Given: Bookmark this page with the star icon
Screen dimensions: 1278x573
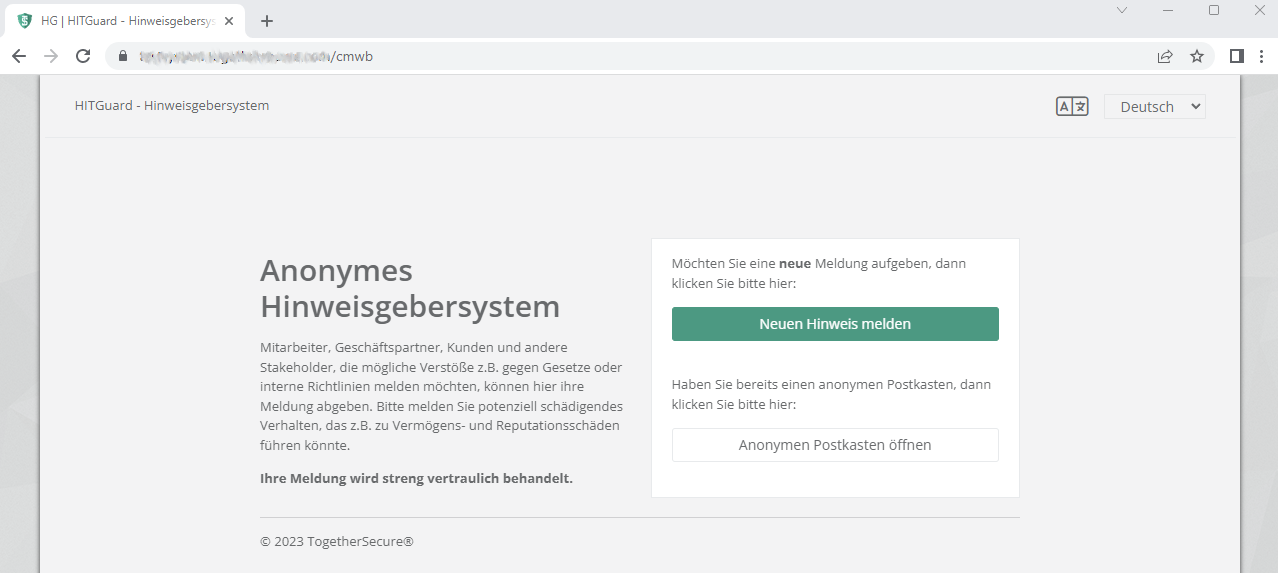Looking at the screenshot, I should point(1196,57).
